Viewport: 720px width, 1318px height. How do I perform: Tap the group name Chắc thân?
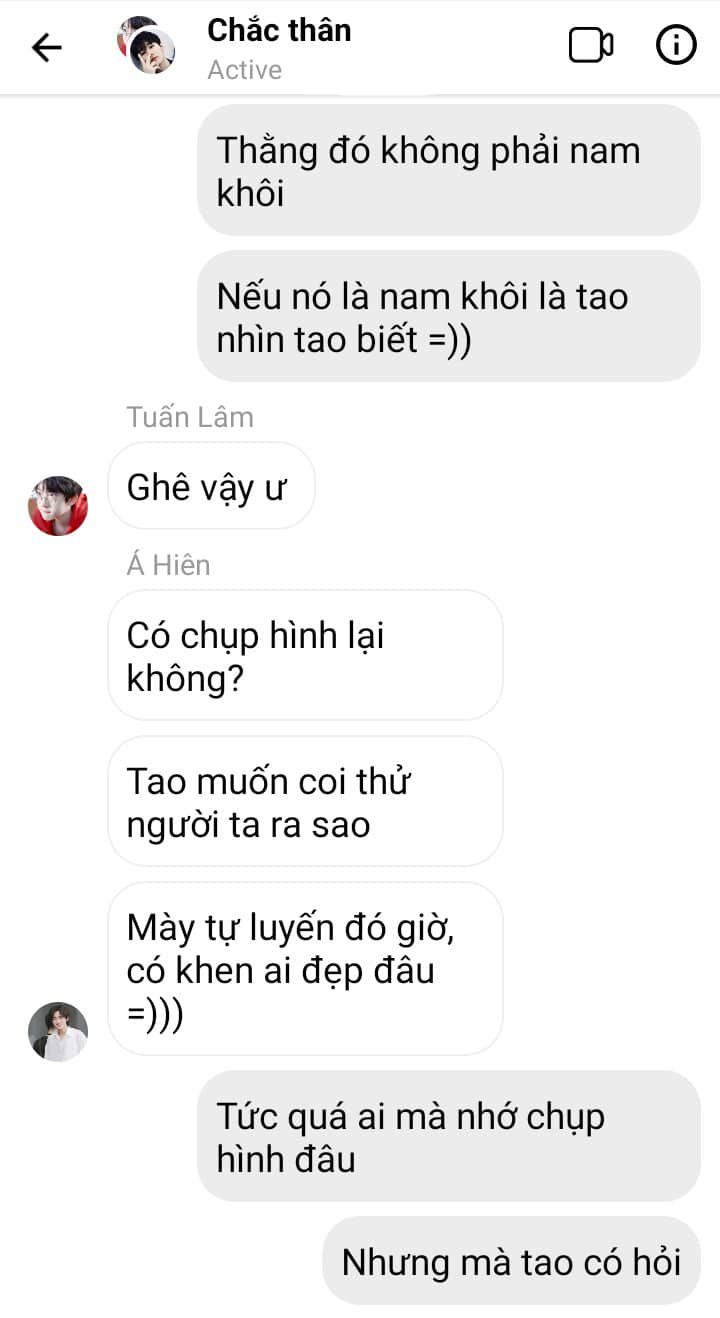click(279, 30)
